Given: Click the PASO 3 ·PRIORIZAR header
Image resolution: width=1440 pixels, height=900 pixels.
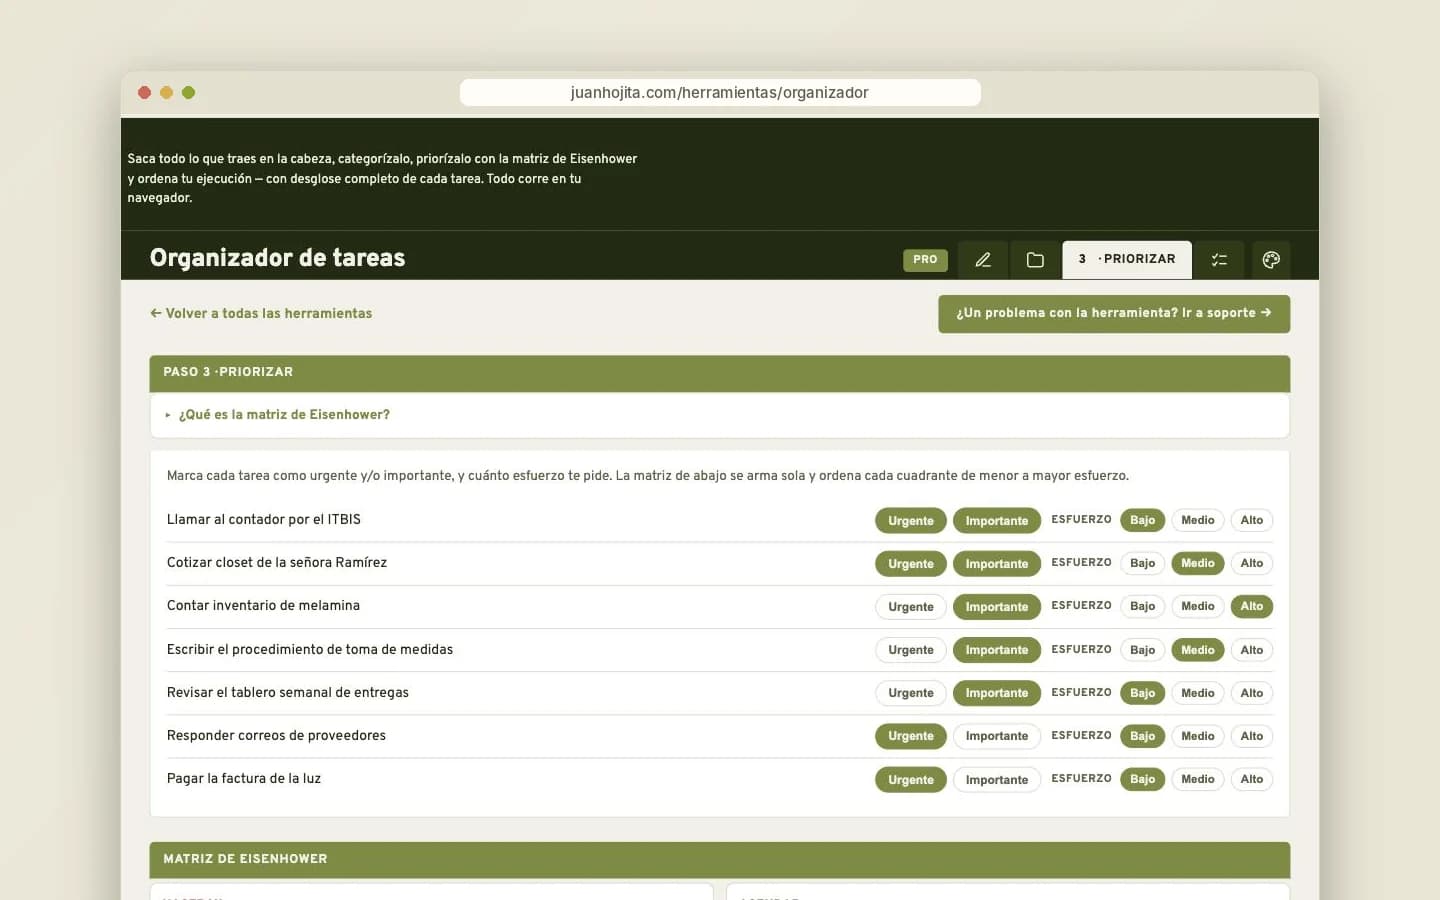Looking at the screenshot, I should [x=720, y=372].
